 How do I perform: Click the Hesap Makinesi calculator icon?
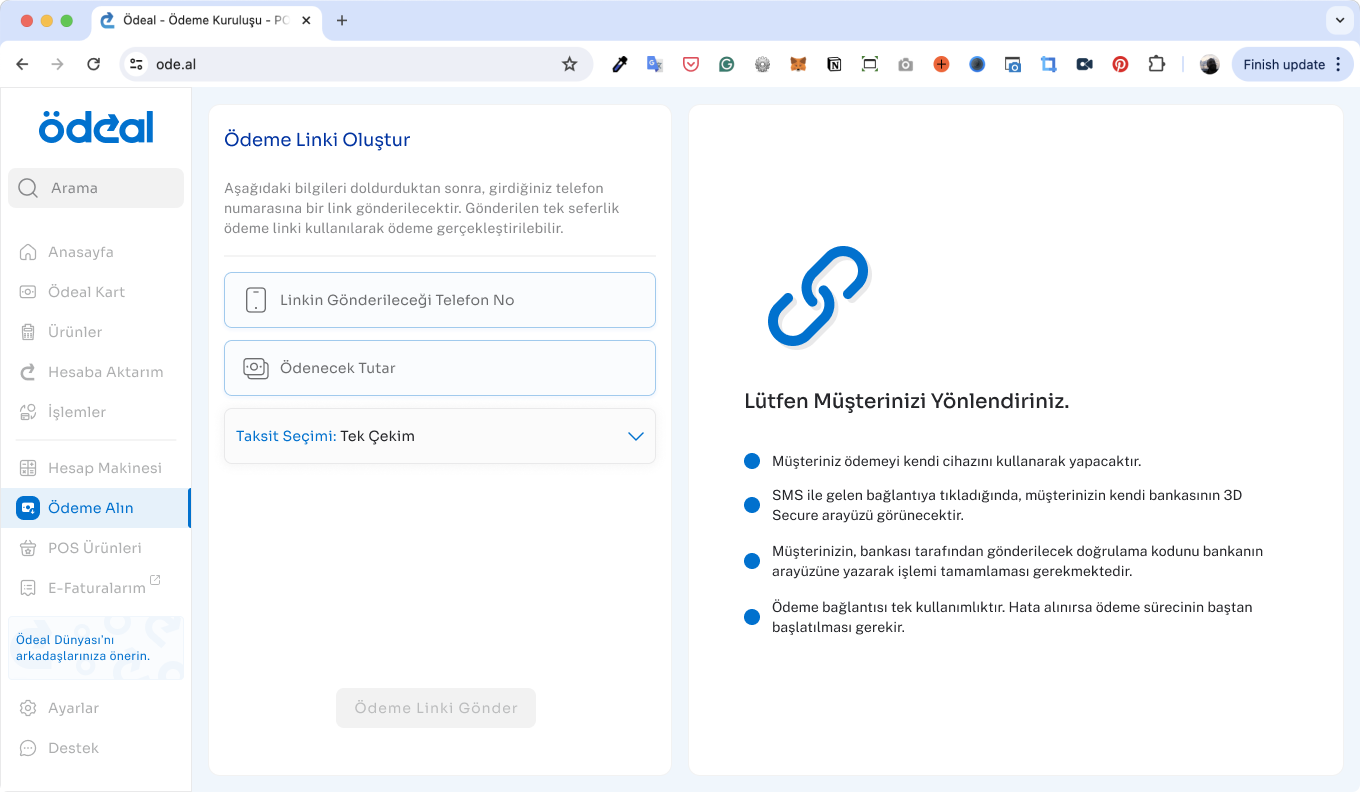28,468
